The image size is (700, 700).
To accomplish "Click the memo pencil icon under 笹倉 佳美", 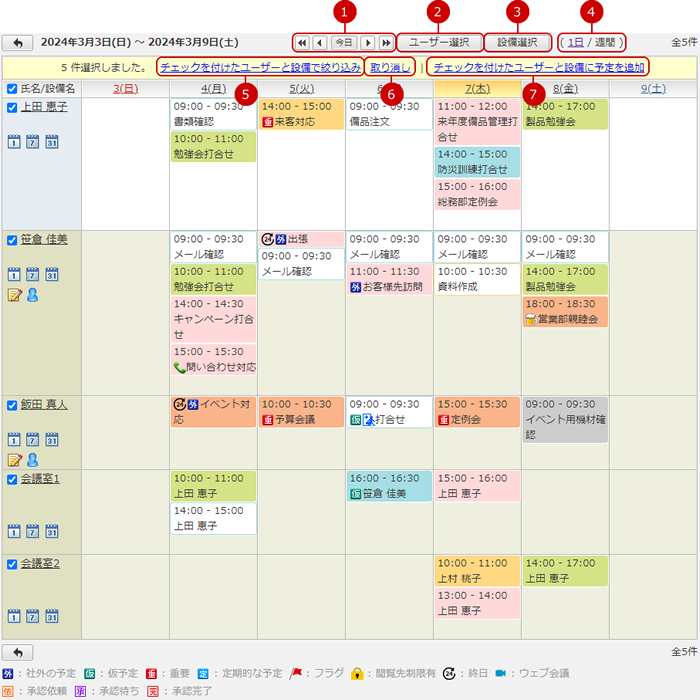I will click(x=14, y=294).
